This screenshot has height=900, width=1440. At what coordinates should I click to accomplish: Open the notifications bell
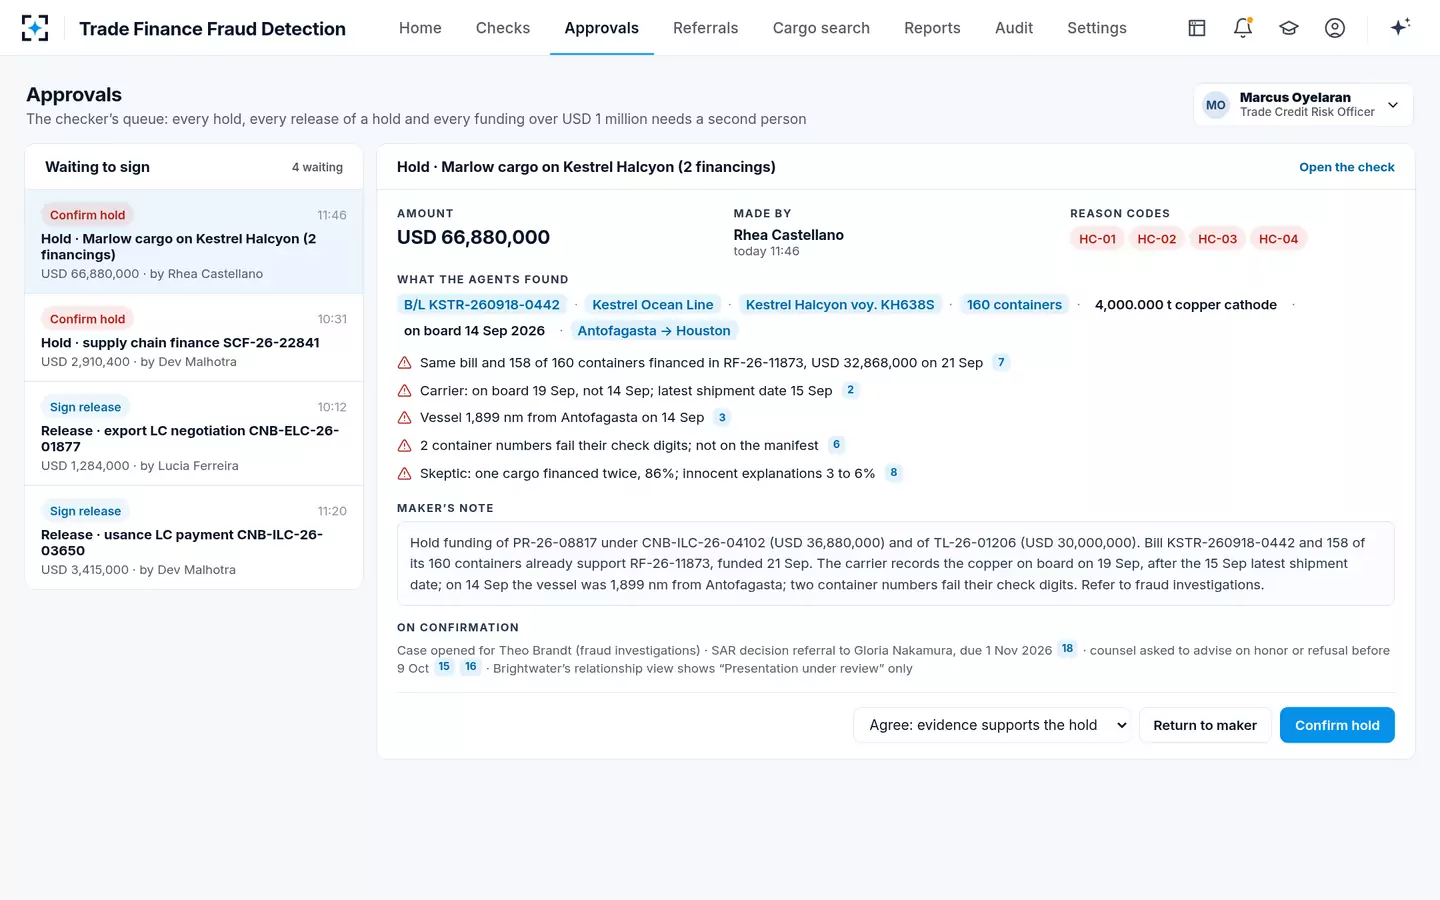1243,28
